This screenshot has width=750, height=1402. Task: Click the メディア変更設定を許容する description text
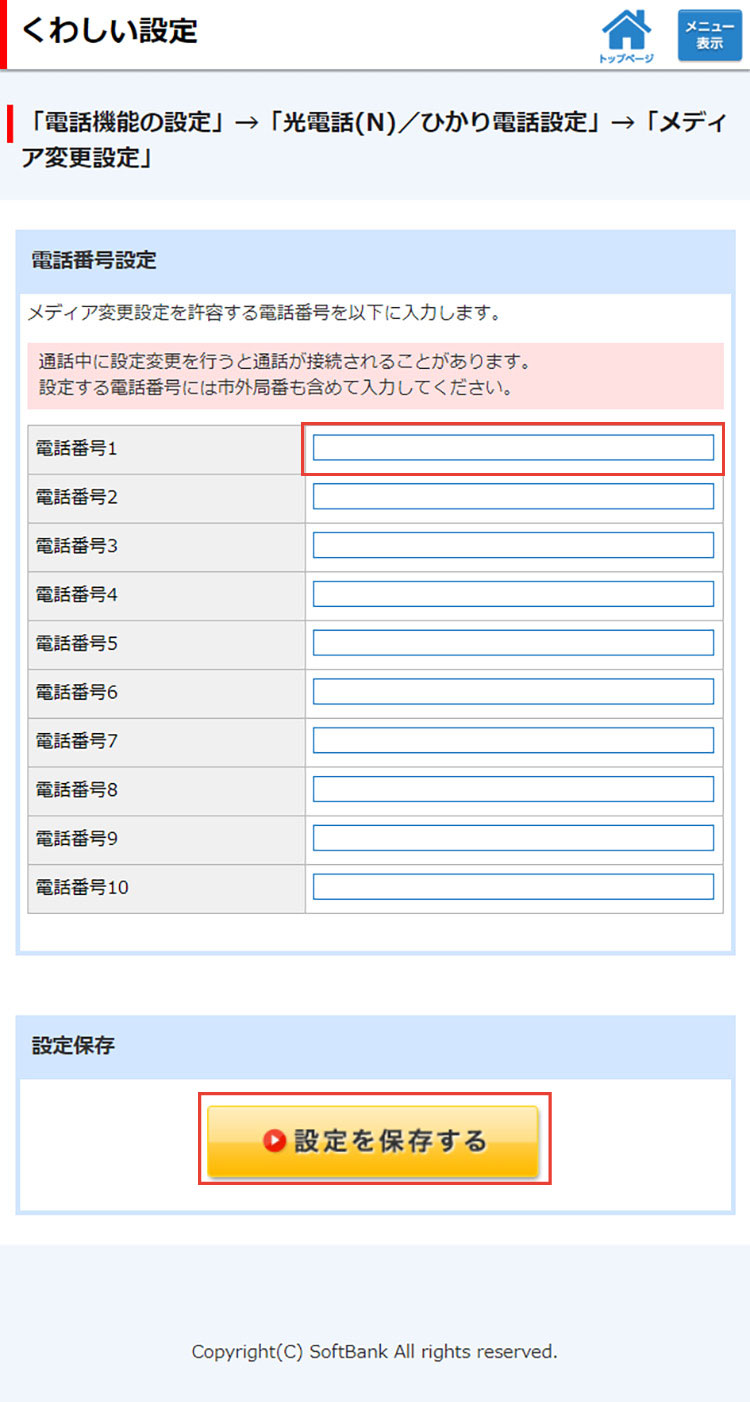tap(264, 313)
